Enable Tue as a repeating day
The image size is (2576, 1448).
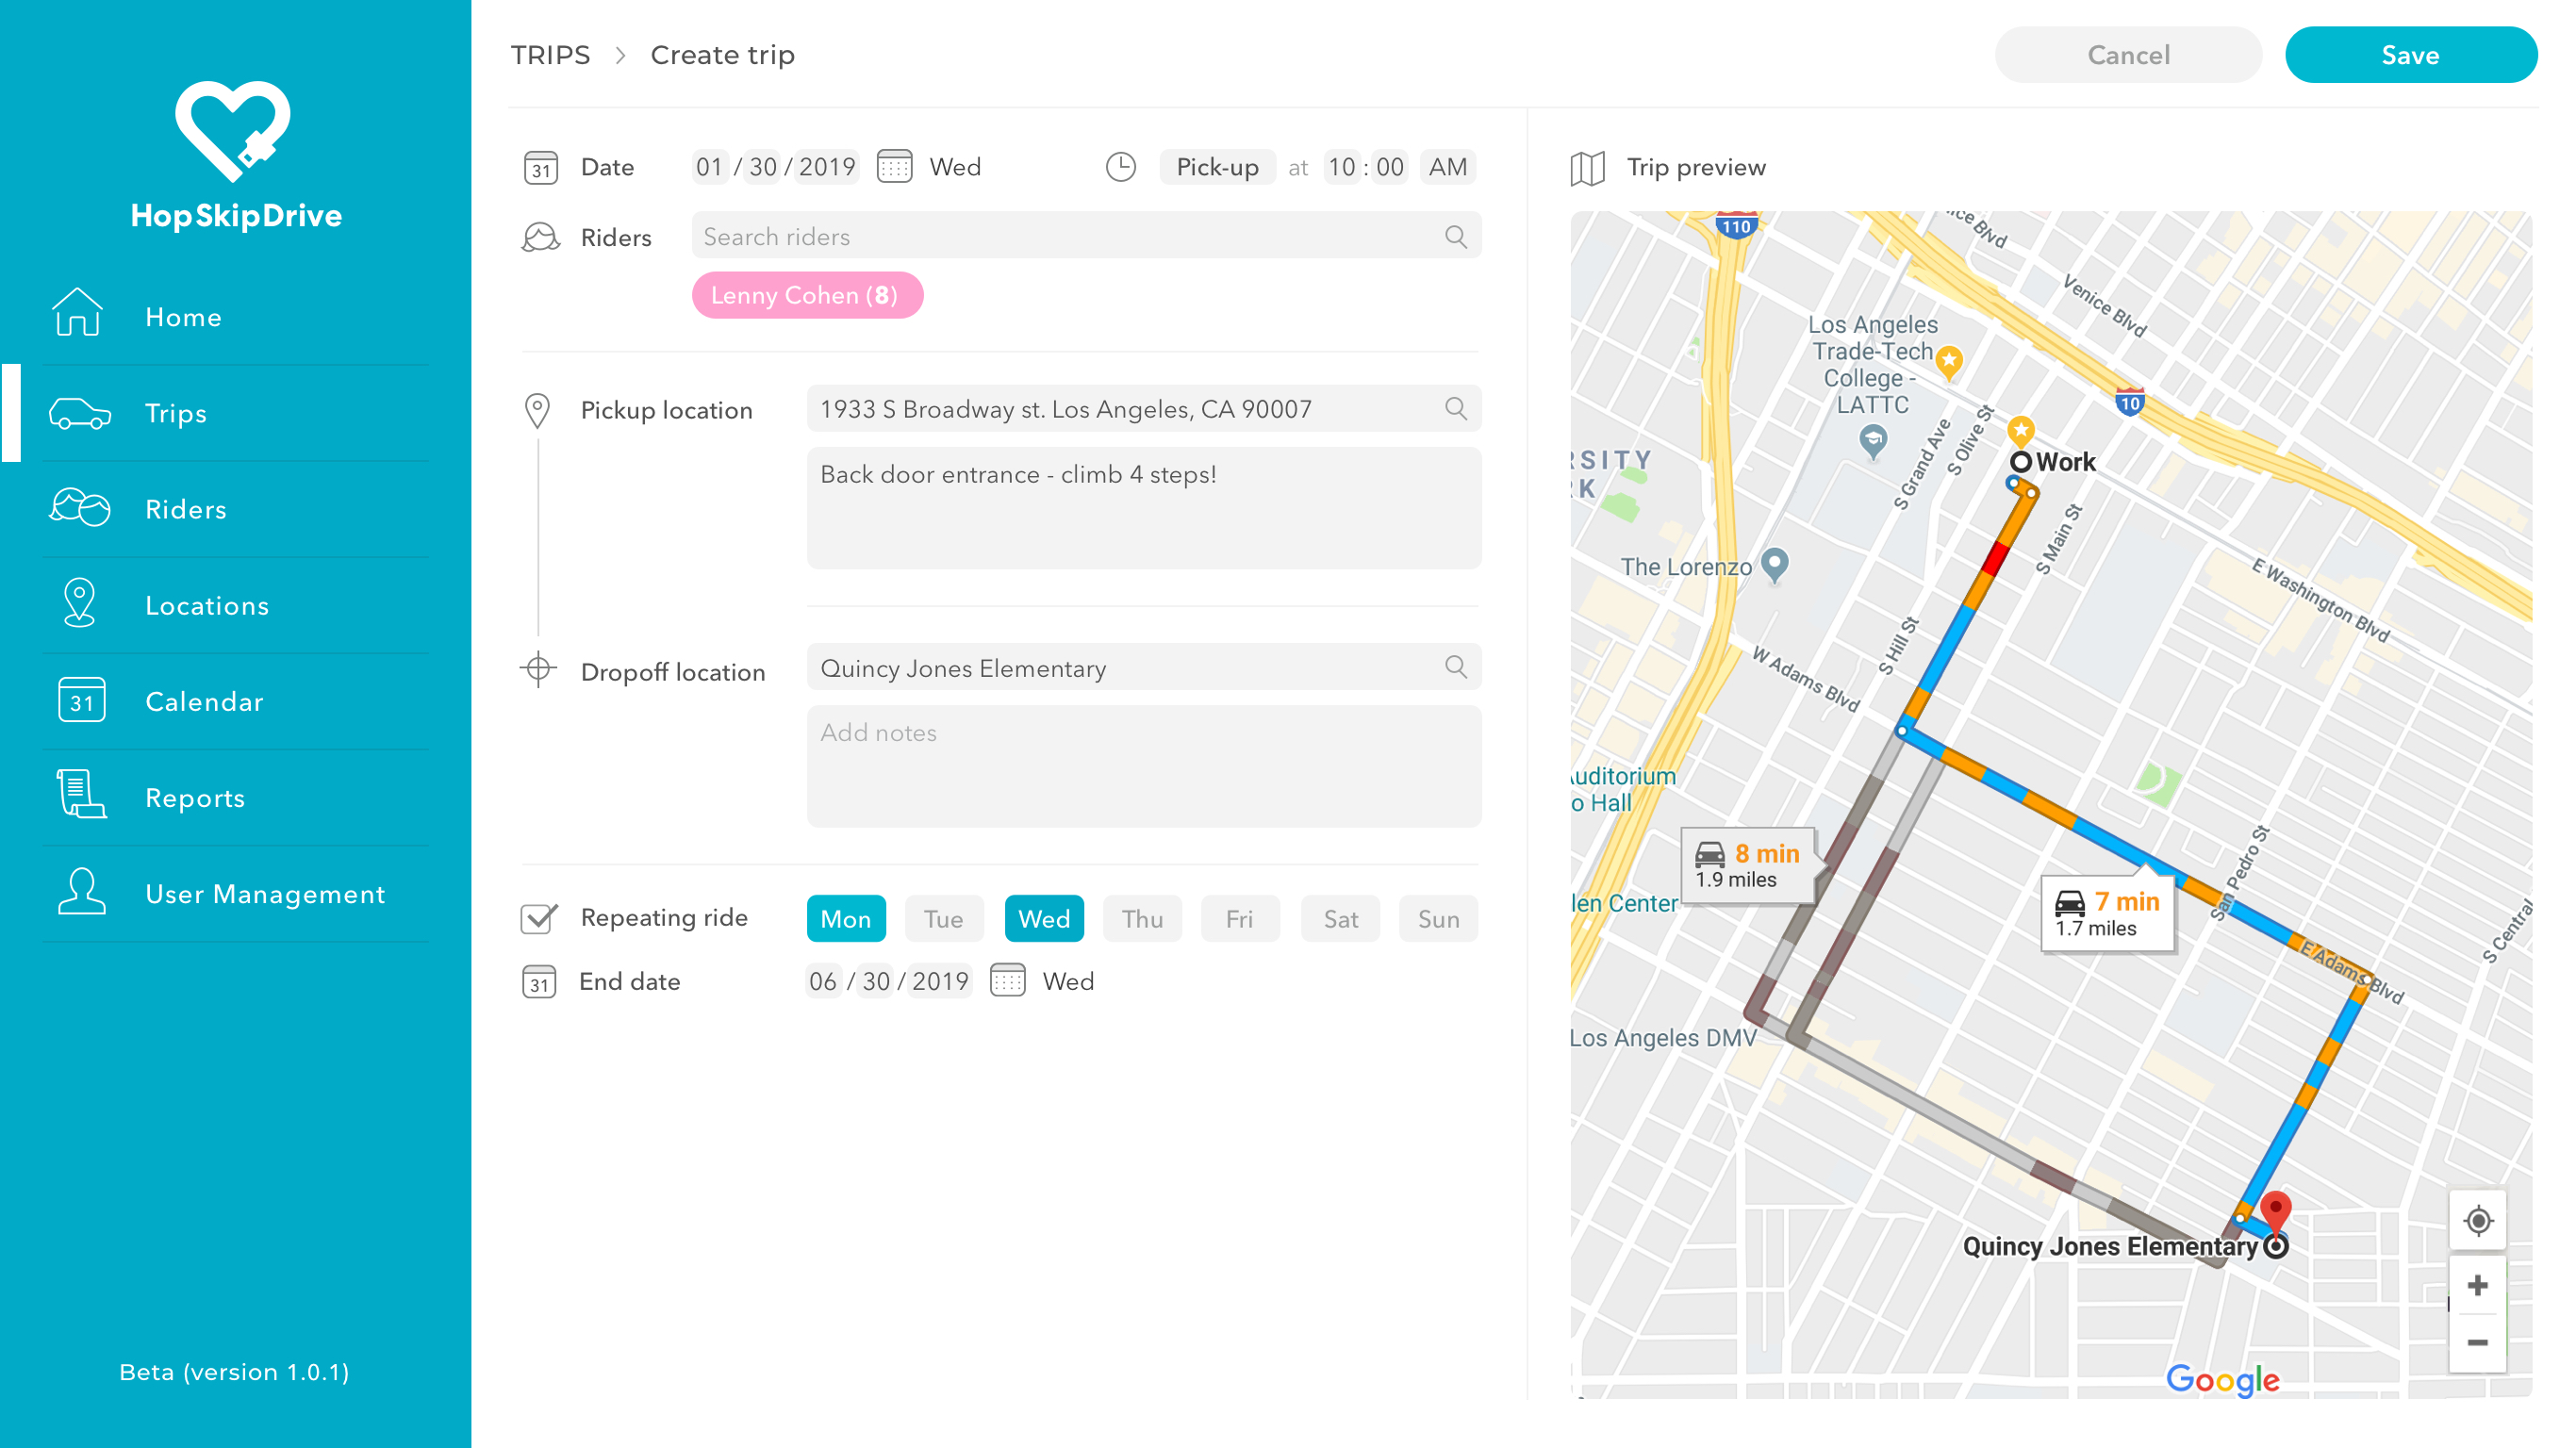(943, 918)
